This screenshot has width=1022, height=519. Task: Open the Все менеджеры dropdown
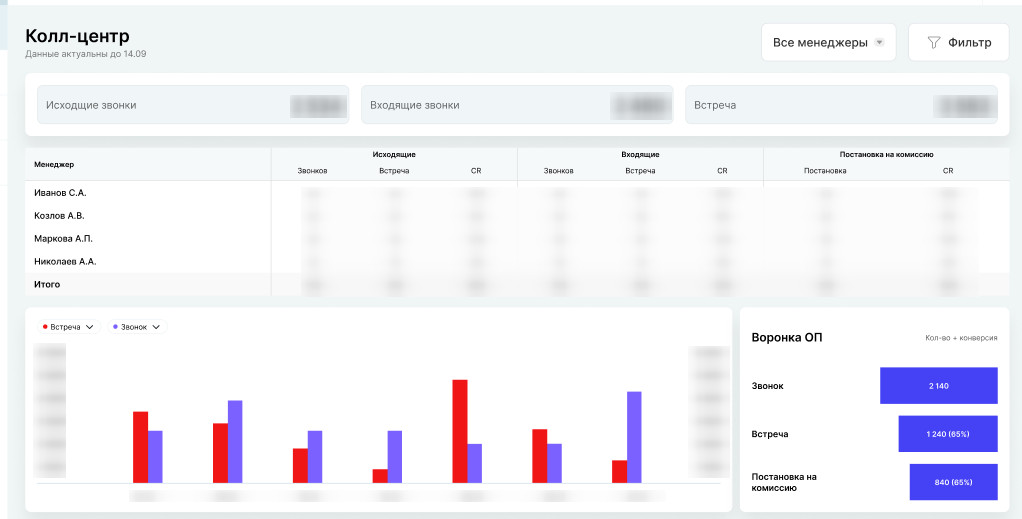click(x=828, y=42)
